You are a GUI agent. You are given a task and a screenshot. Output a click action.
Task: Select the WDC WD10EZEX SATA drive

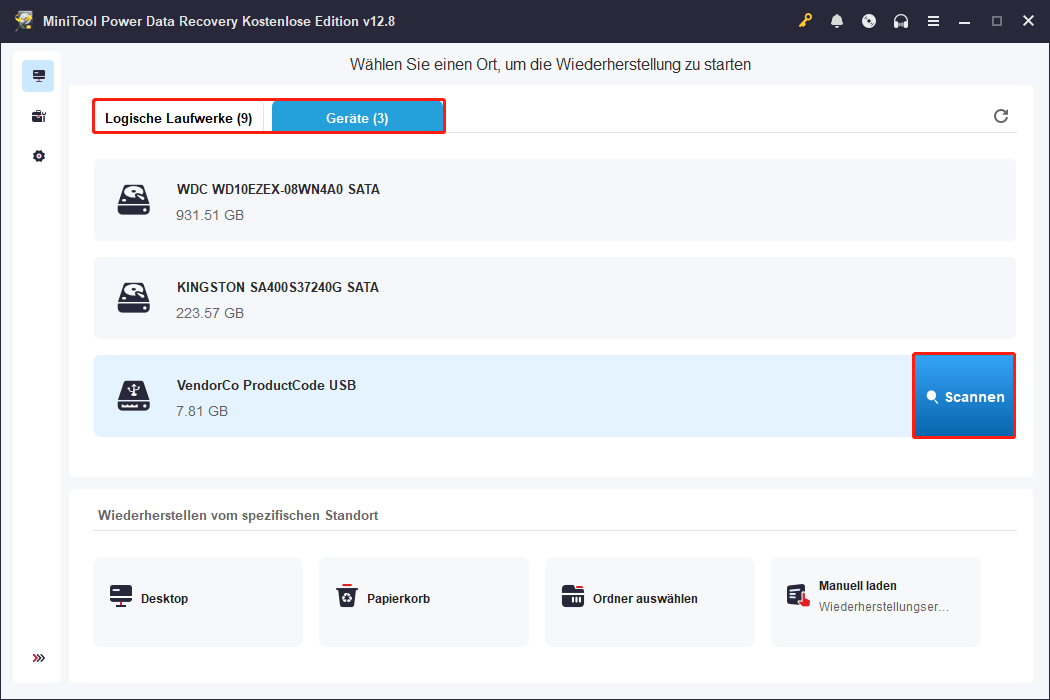coord(554,200)
